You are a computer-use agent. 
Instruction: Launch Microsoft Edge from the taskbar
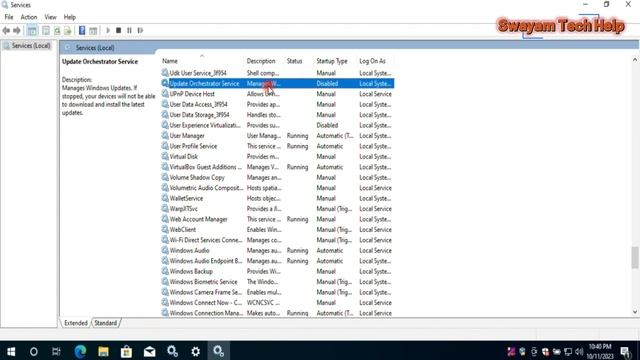click(80, 351)
